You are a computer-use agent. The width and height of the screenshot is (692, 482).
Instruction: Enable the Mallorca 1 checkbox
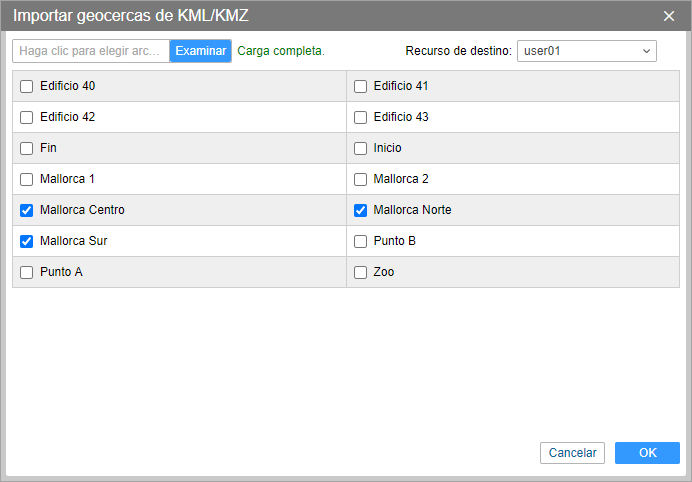(27, 179)
